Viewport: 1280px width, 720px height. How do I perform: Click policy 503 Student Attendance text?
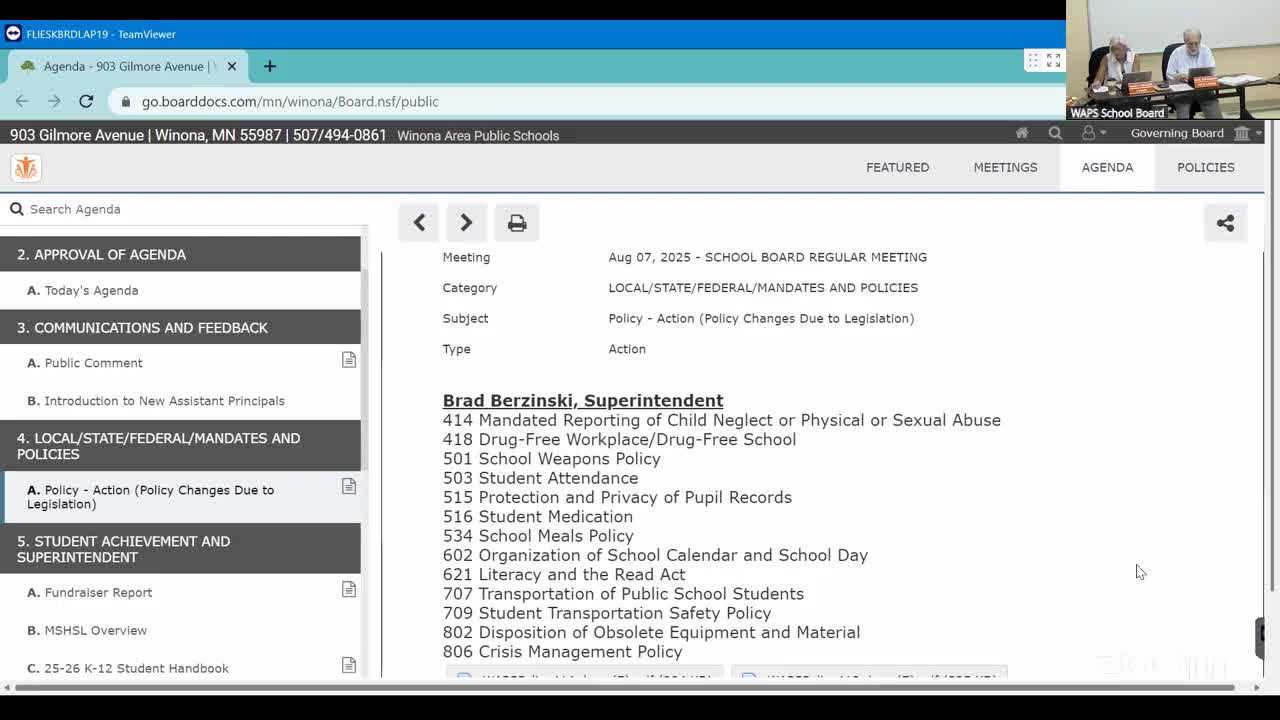point(541,478)
